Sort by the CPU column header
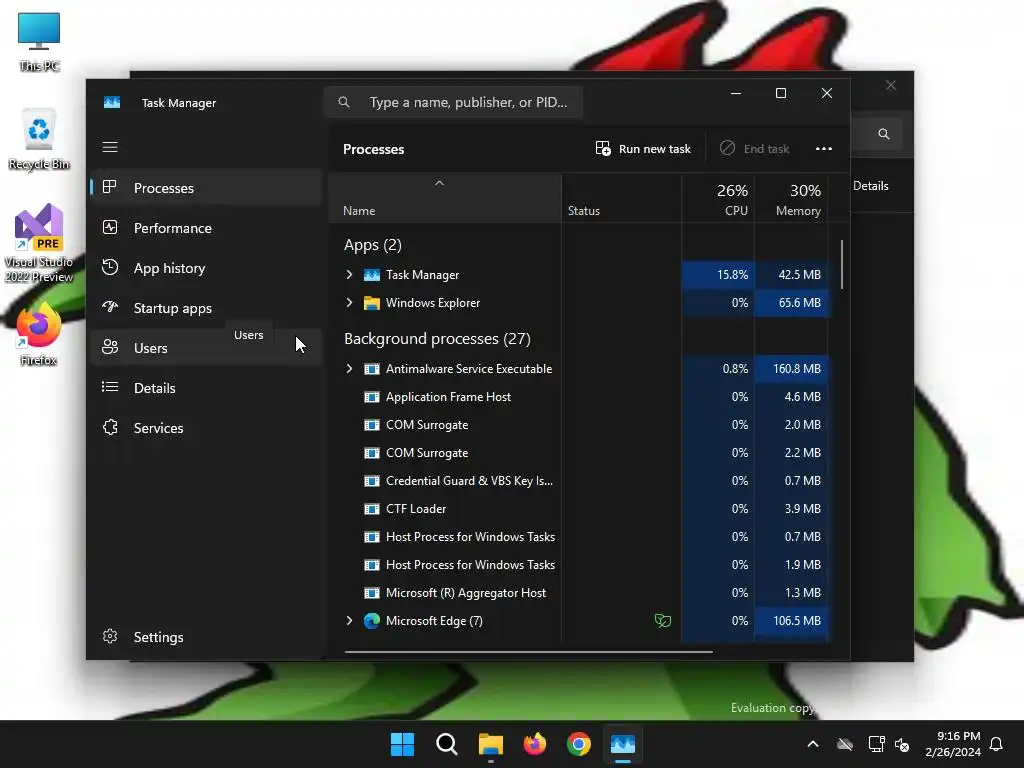This screenshot has height=768, width=1024. [x=718, y=199]
